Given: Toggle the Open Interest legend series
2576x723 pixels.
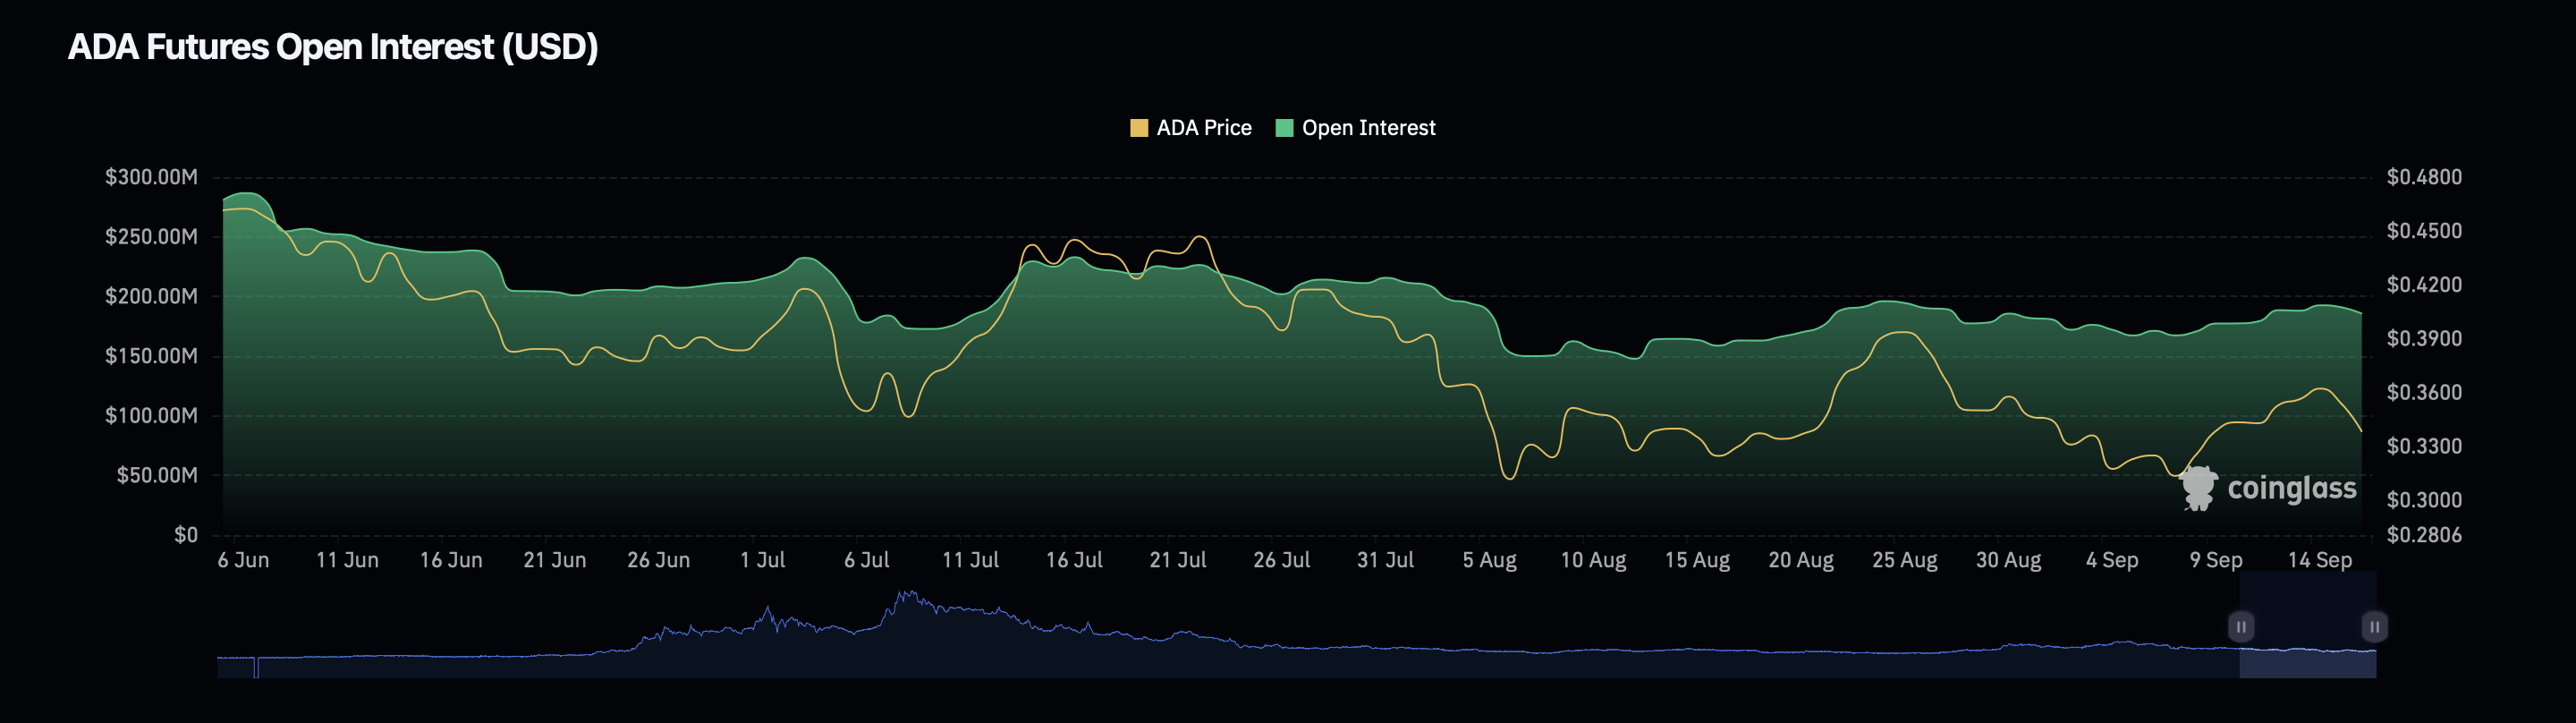Looking at the screenshot, I should point(1355,128).
